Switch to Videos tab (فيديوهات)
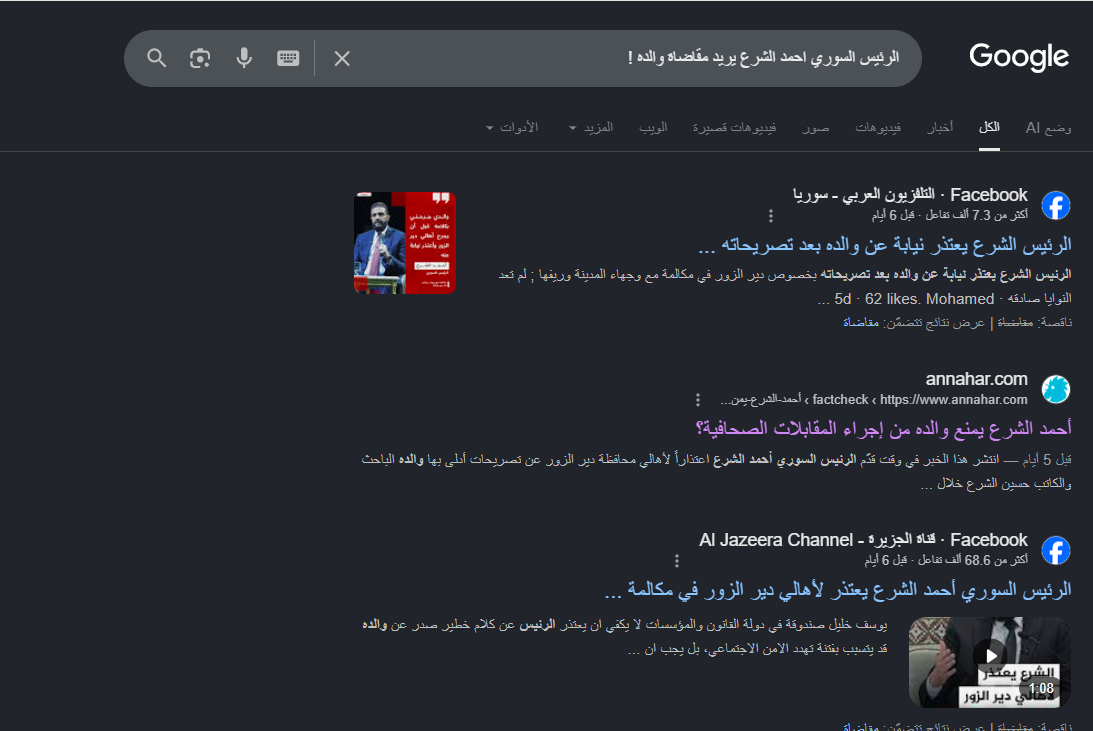Image resolution: width=1093 pixels, height=731 pixels. [878, 128]
